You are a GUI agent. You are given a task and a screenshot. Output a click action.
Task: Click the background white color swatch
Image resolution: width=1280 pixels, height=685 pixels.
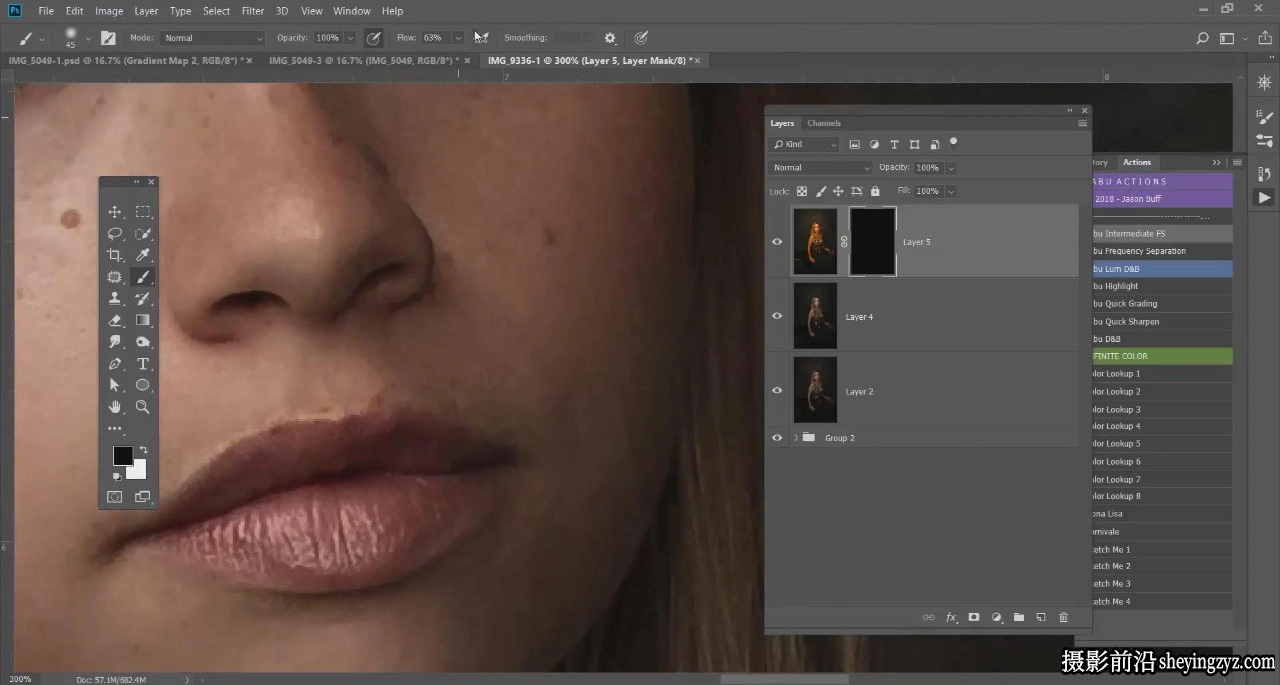(139, 472)
